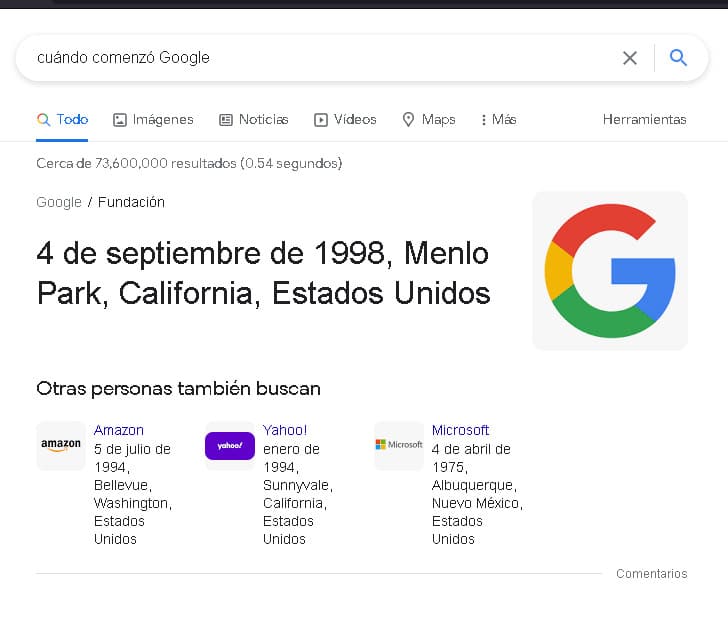Switch to the Imágenes tab
Viewport: 728px width, 628px height.
(x=153, y=120)
